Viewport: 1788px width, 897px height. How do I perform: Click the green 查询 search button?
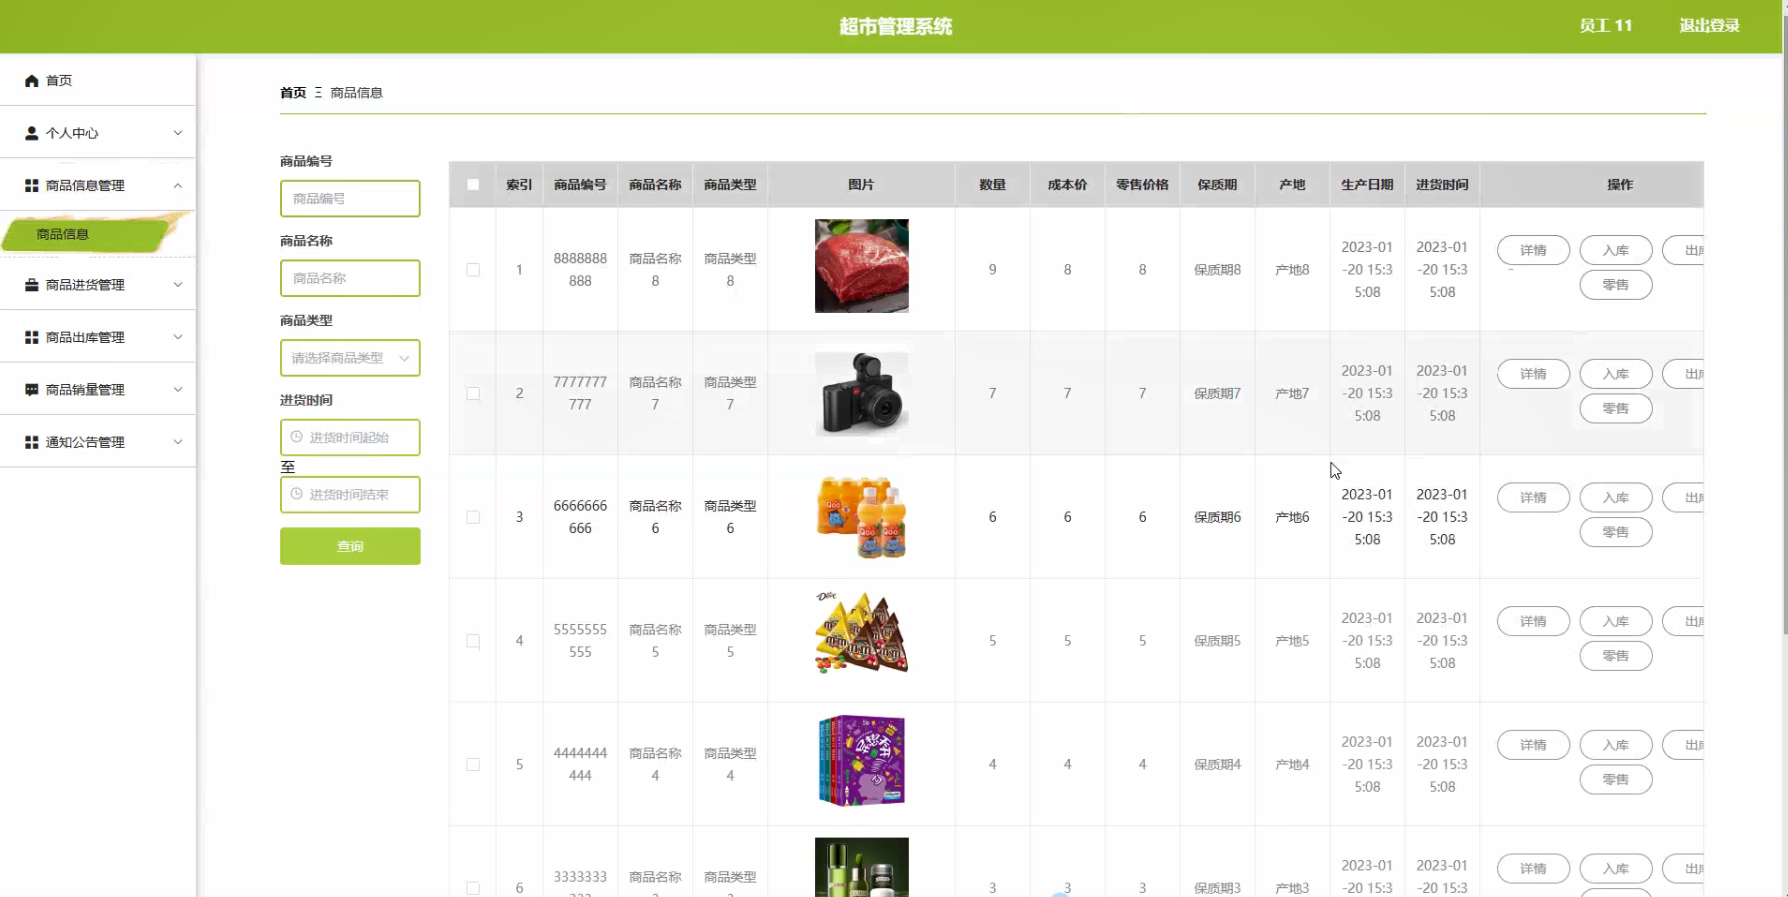point(350,546)
